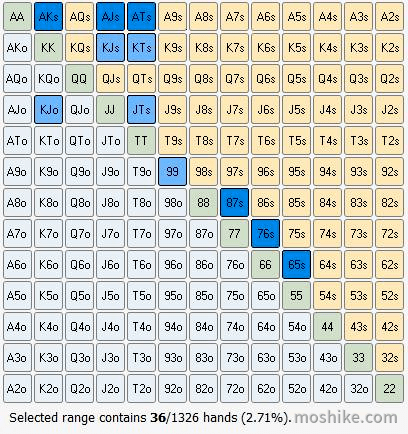Add 98o to the range
This screenshot has height=434, width=408.
click(x=172, y=203)
